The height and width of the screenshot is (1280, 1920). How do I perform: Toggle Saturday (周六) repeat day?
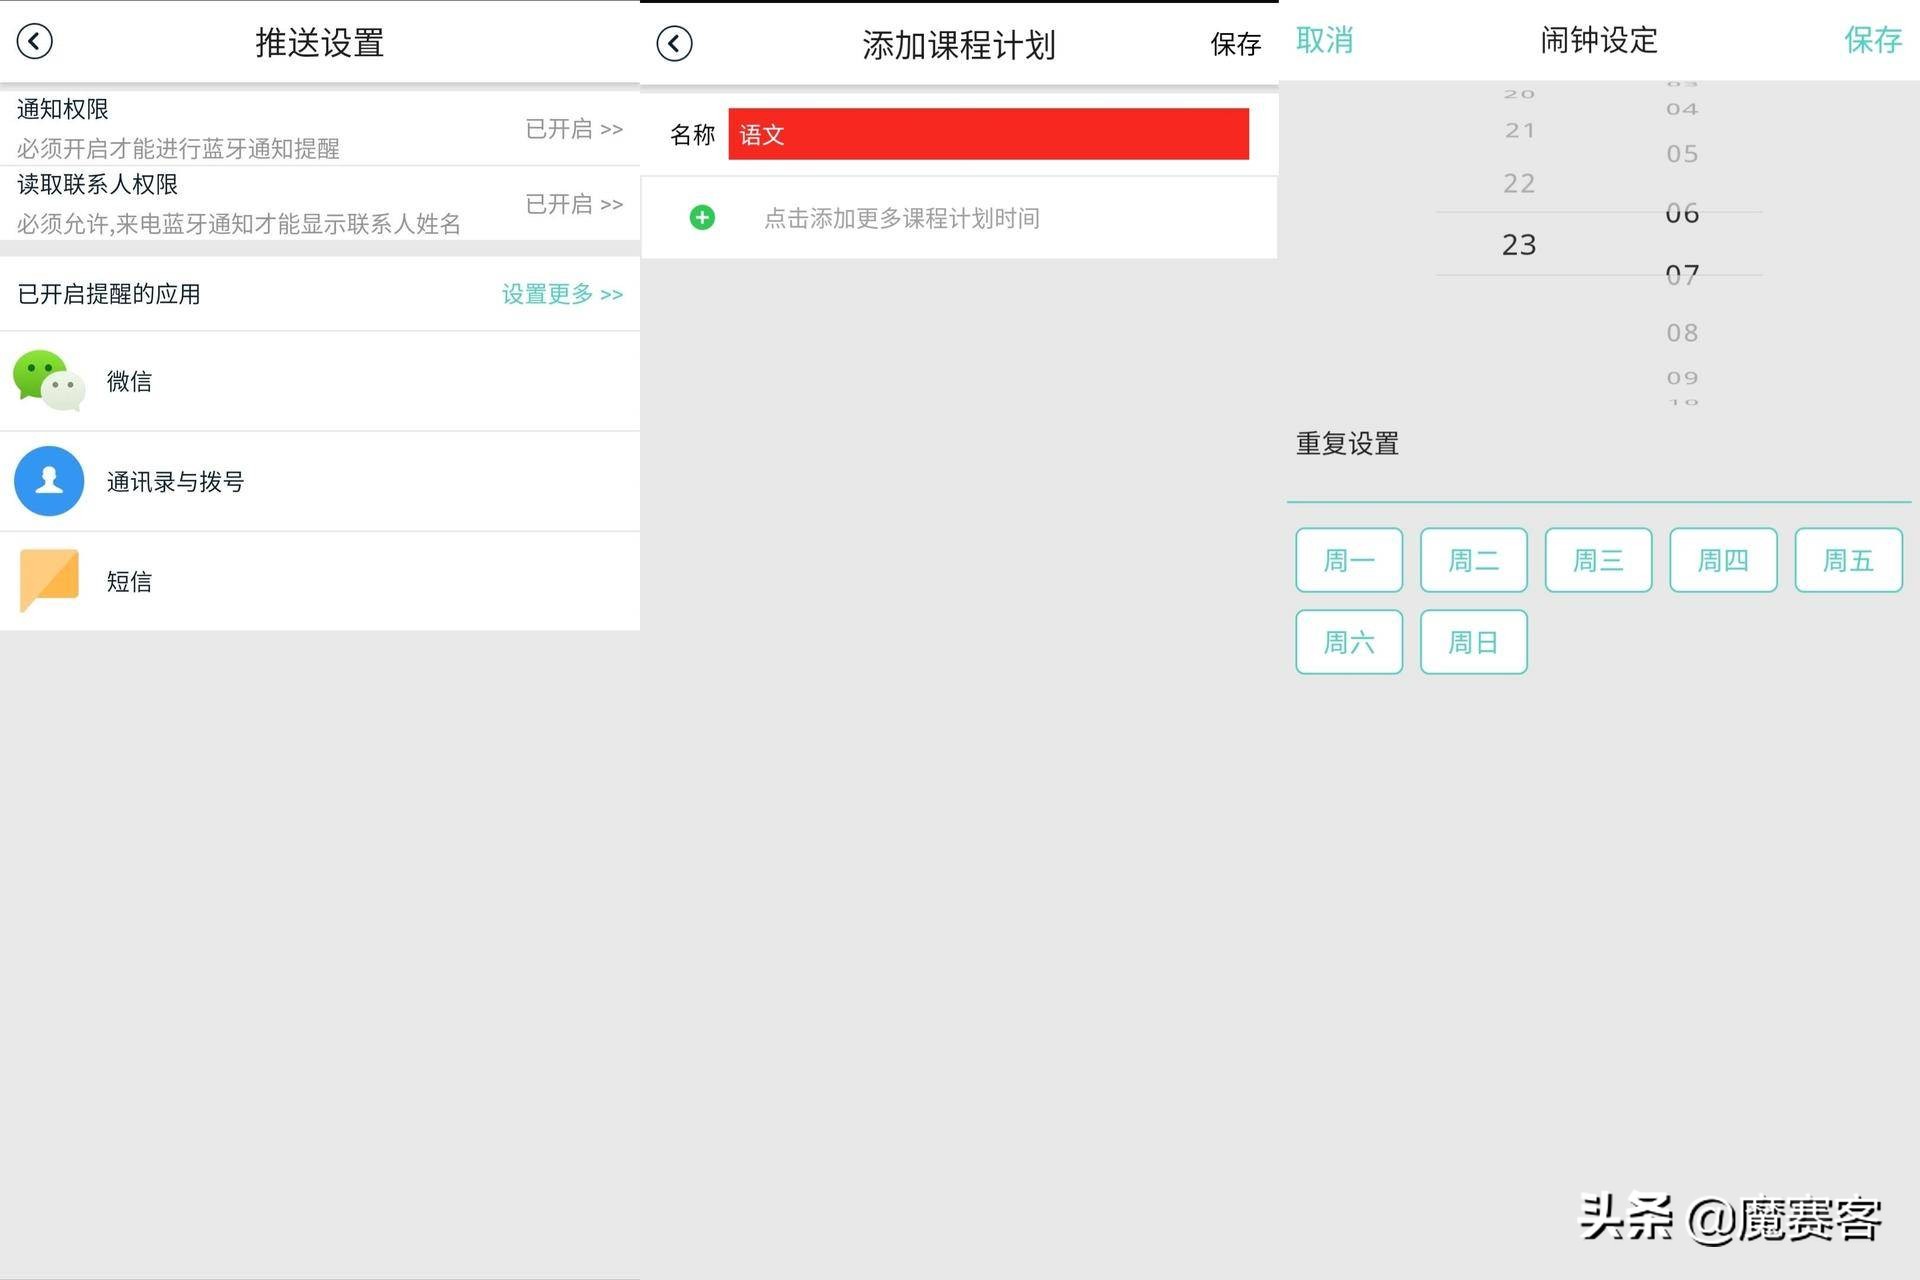(1348, 642)
